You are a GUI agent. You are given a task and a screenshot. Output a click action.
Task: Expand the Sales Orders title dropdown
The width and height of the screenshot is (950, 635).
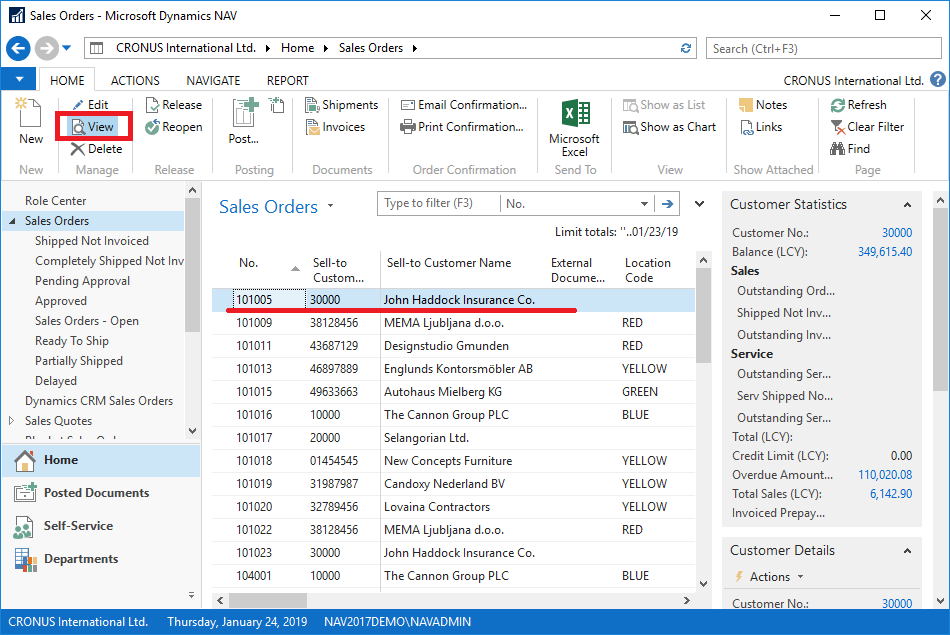330,205
